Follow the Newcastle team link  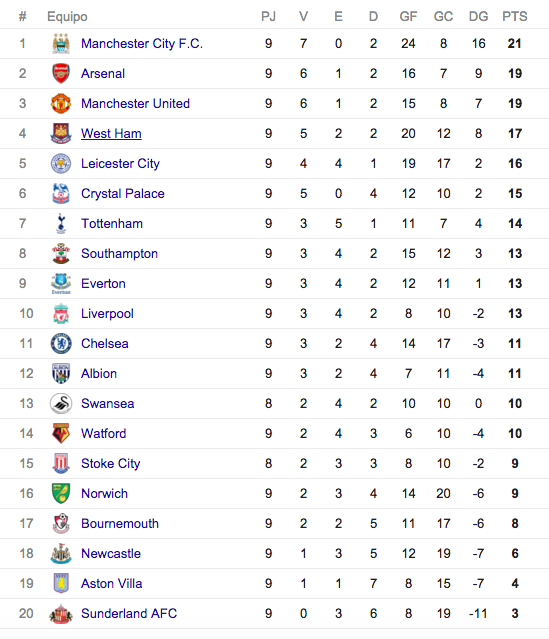[111, 553]
